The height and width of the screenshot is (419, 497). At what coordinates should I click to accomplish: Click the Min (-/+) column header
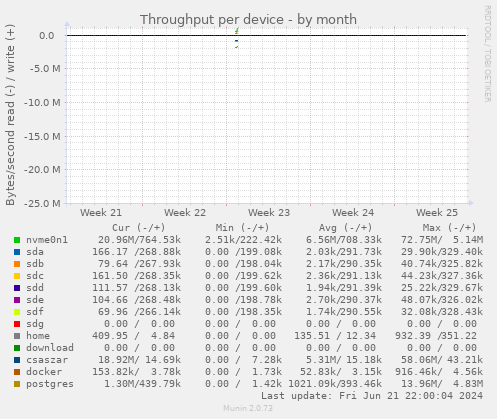coord(242,228)
